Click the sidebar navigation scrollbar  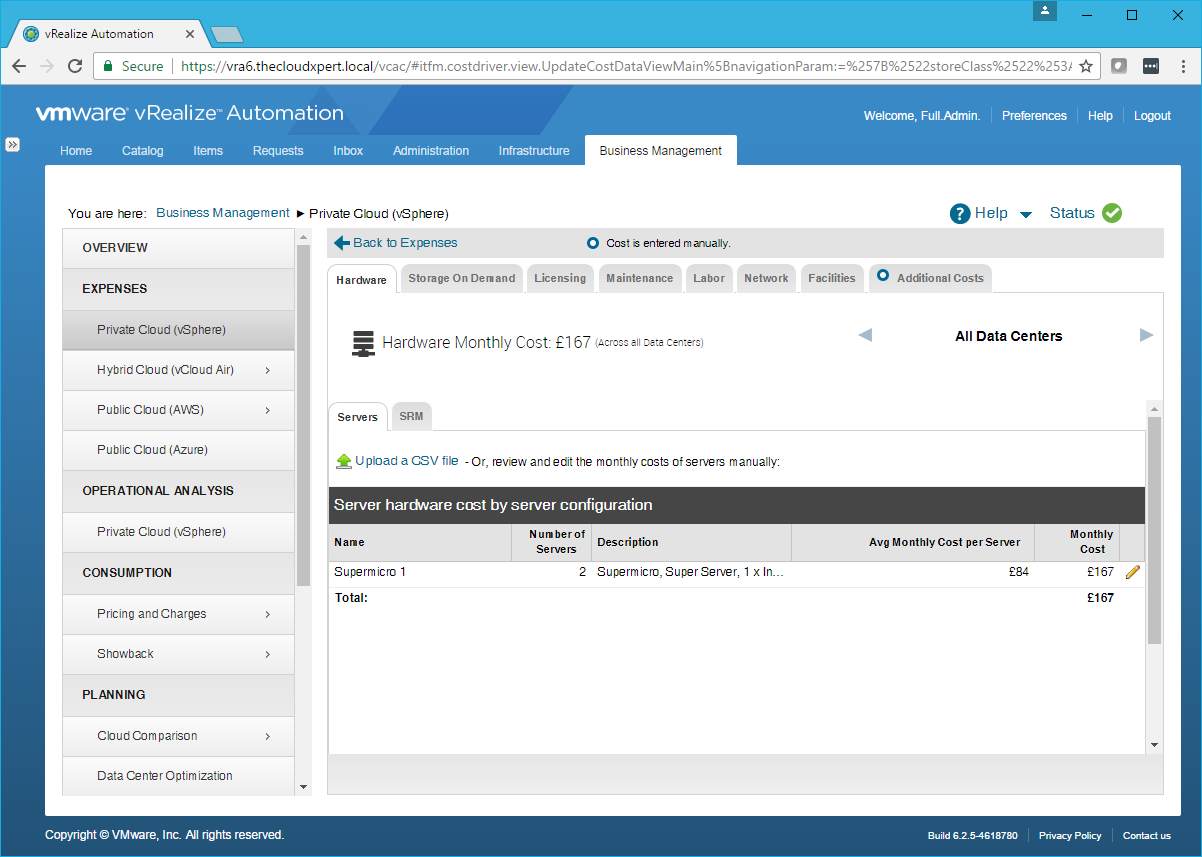point(304,410)
